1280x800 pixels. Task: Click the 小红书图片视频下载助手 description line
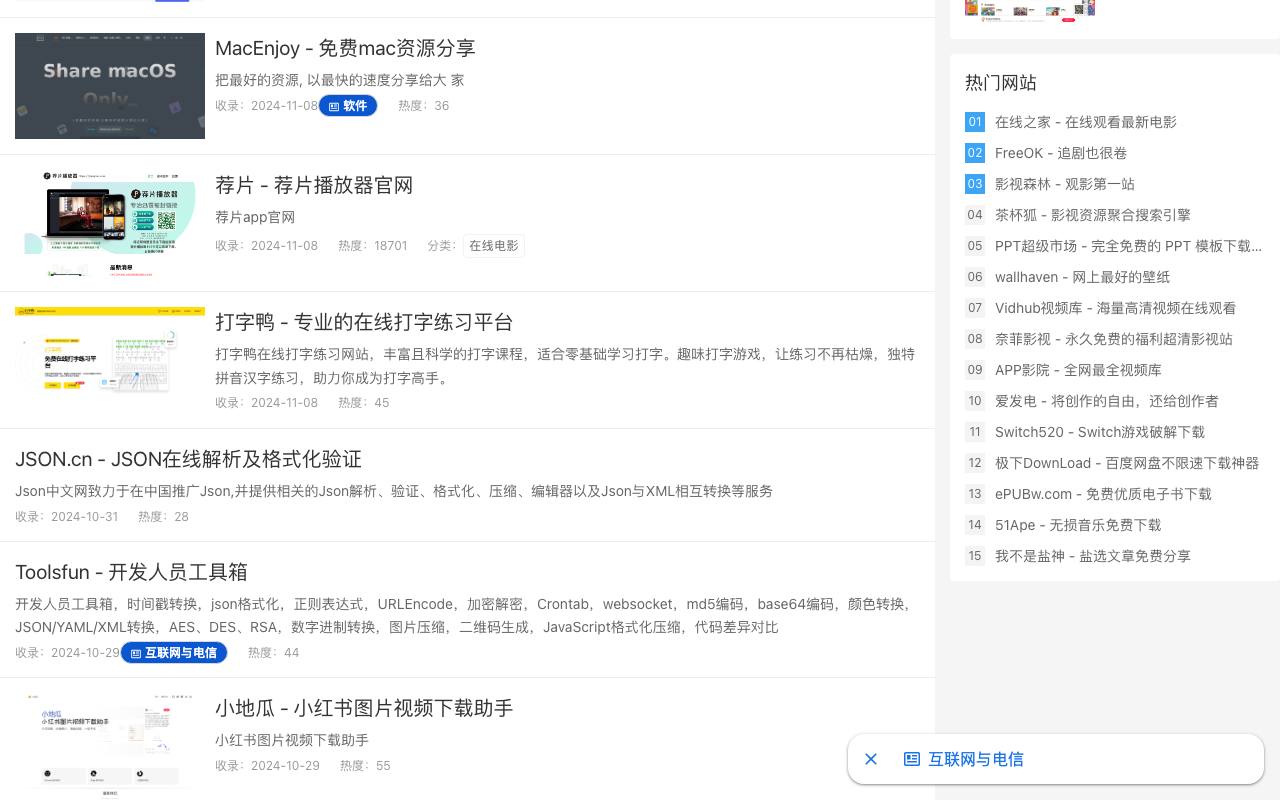point(292,740)
